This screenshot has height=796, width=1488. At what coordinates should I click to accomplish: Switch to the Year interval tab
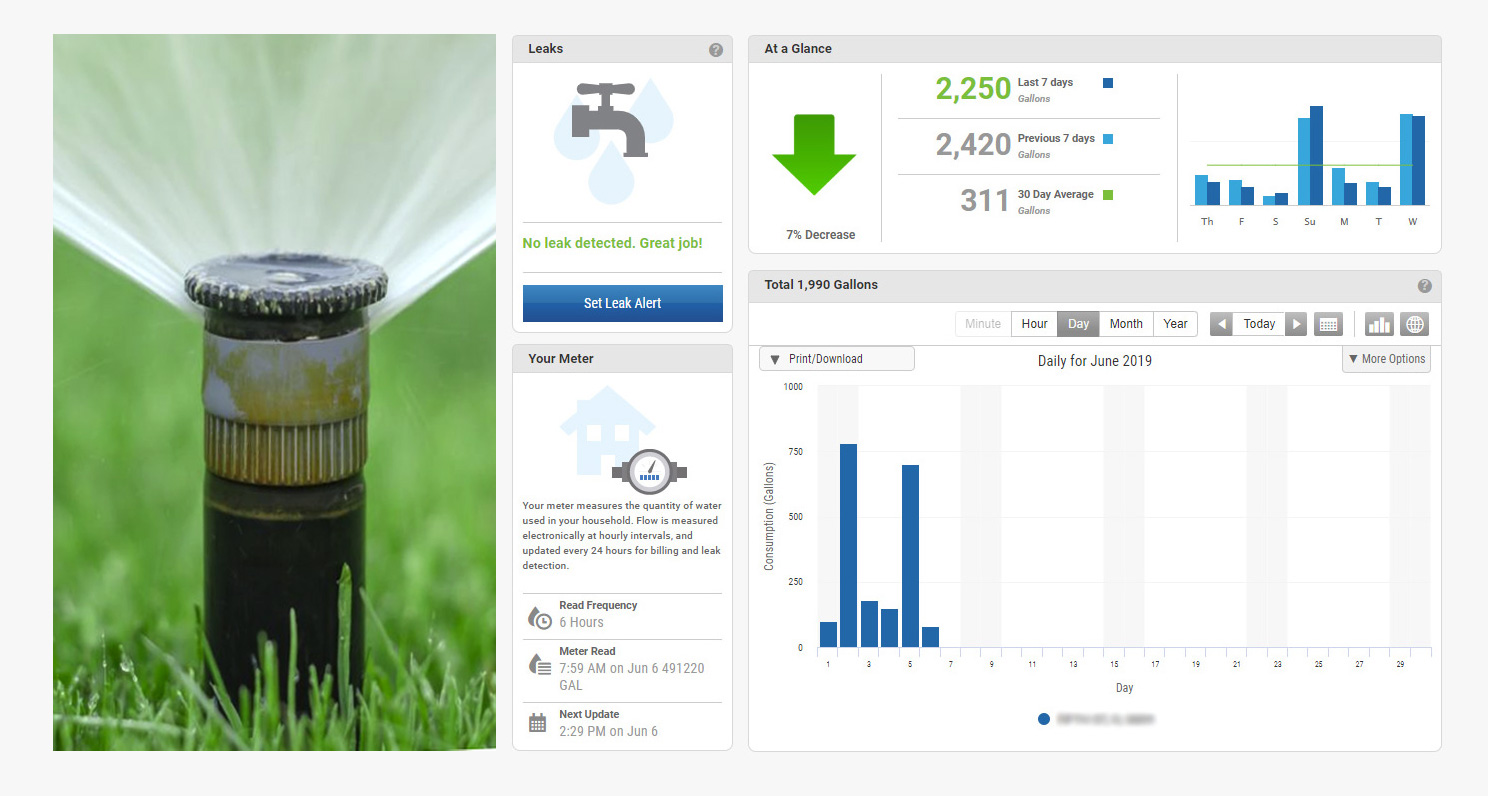click(x=1175, y=324)
